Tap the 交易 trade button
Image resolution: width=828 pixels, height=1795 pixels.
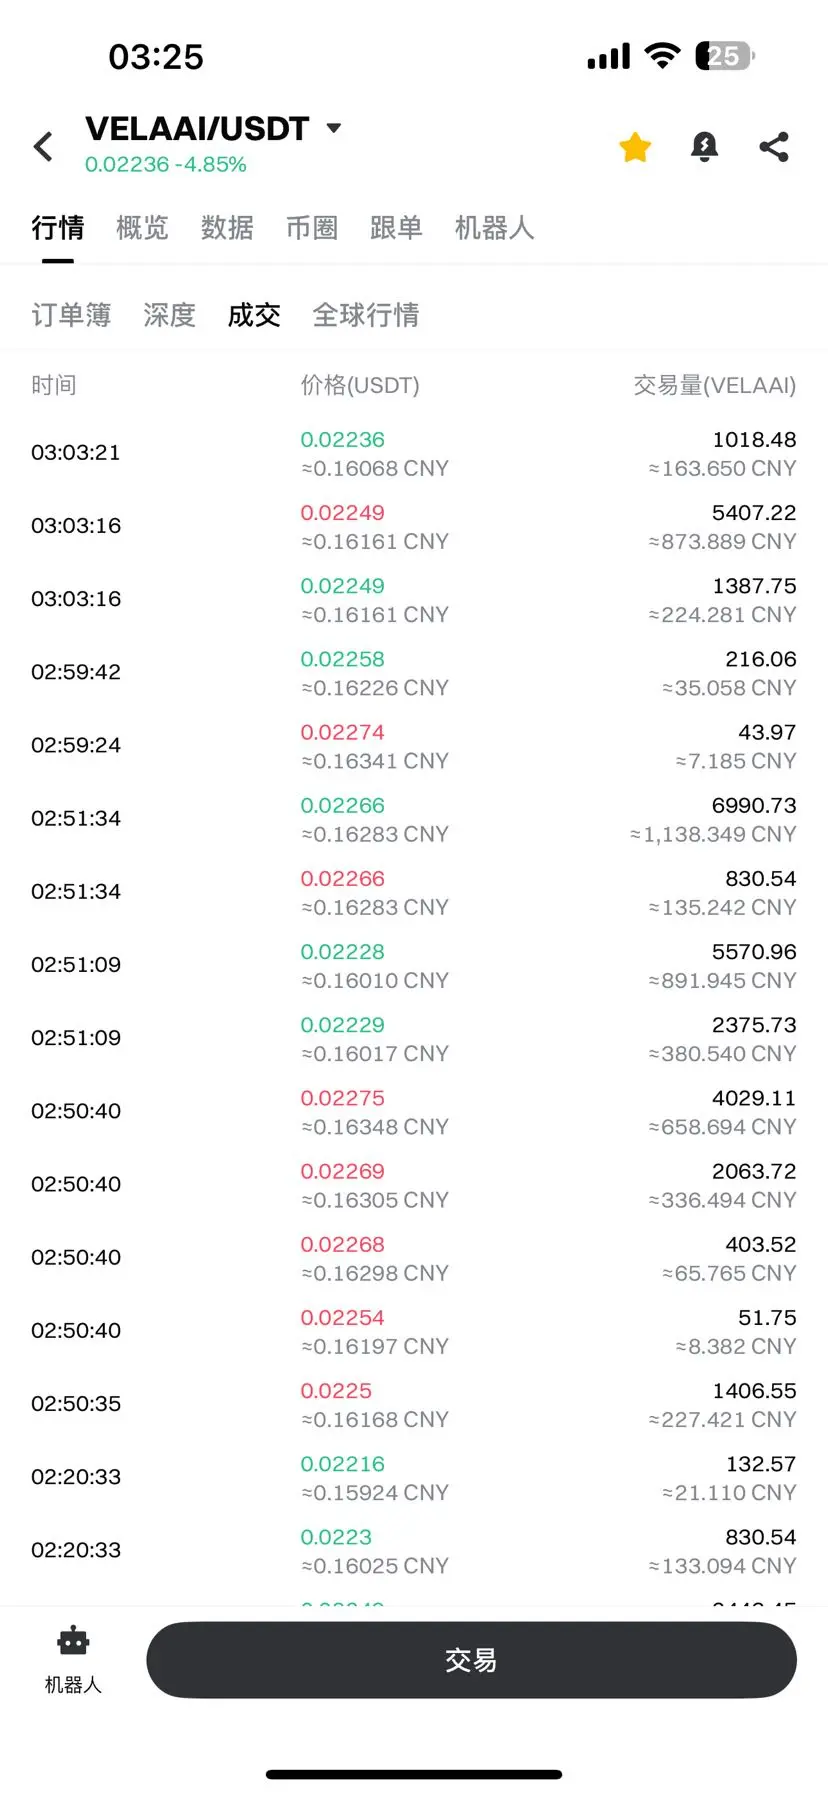click(471, 1660)
